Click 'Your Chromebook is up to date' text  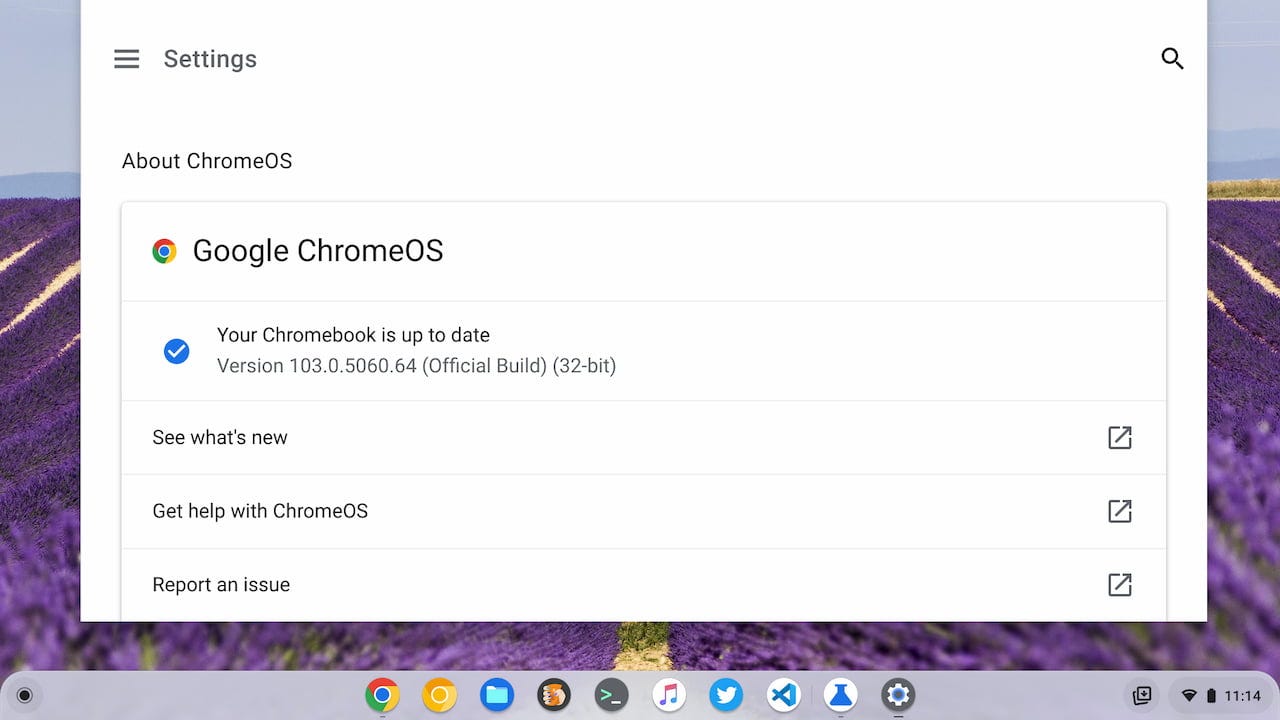point(353,335)
